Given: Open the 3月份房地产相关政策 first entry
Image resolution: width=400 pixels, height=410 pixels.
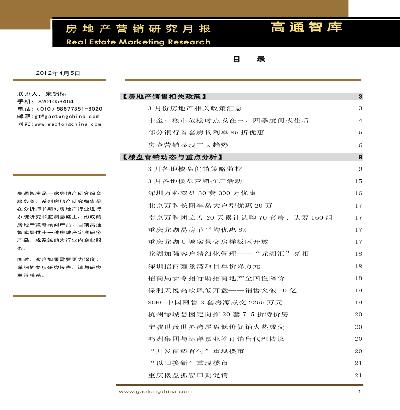Looking at the screenshot, I should coord(195,108).
